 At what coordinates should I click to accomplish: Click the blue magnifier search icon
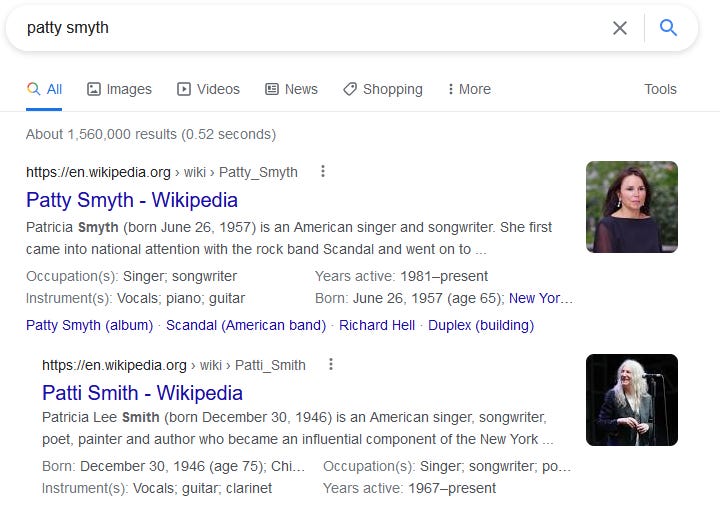click(x=668, y=28)
